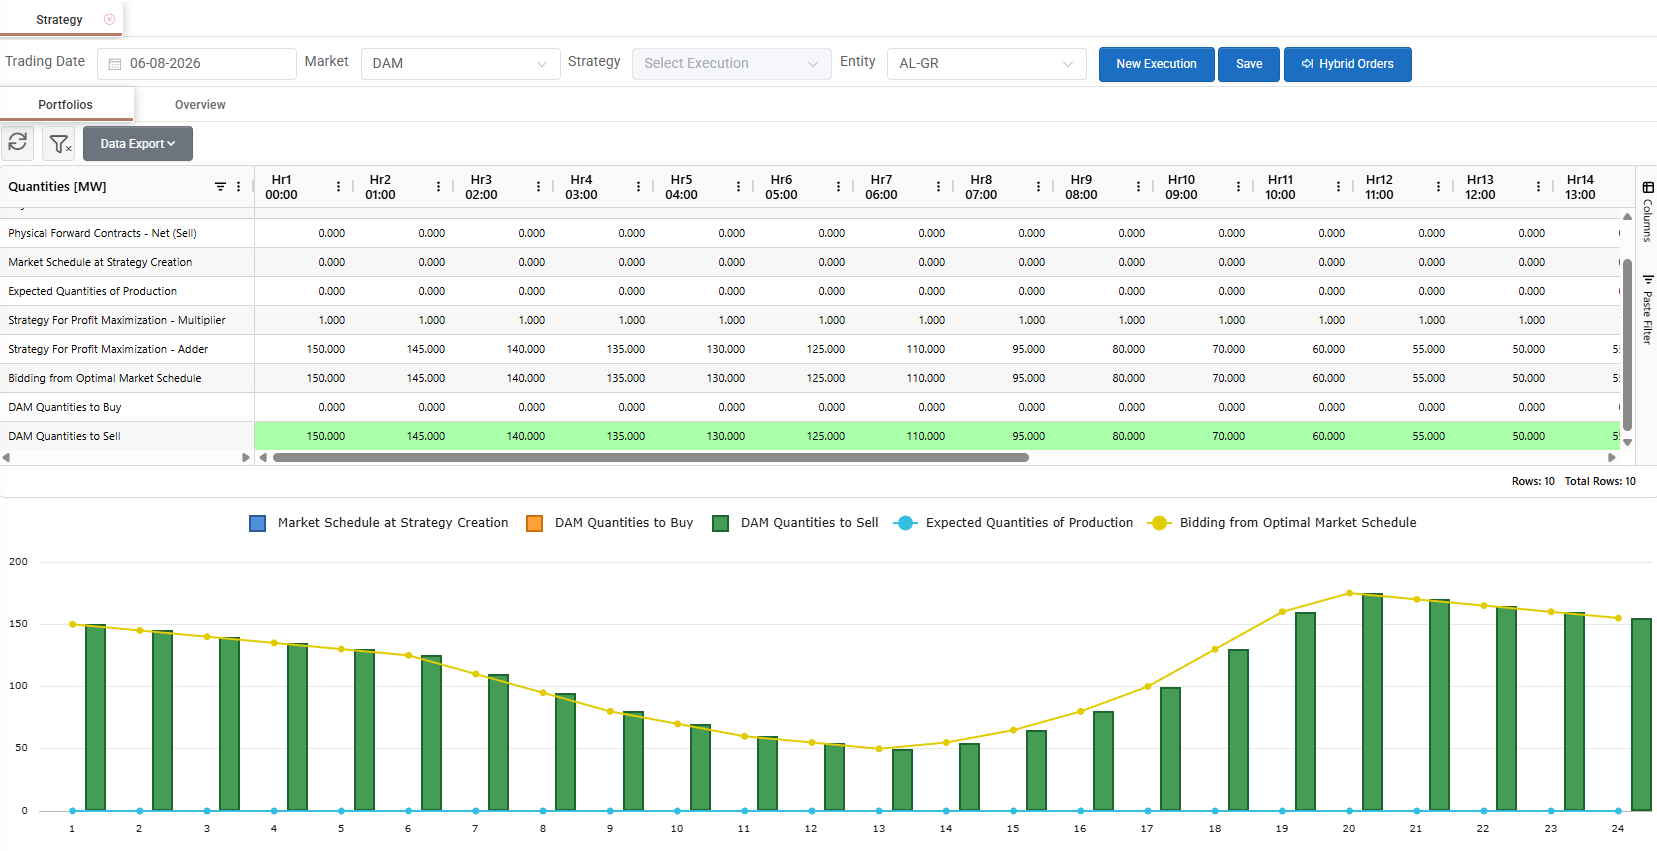
Task: Clear filters with the funnel icon
Action: click(x=60, y=144)
